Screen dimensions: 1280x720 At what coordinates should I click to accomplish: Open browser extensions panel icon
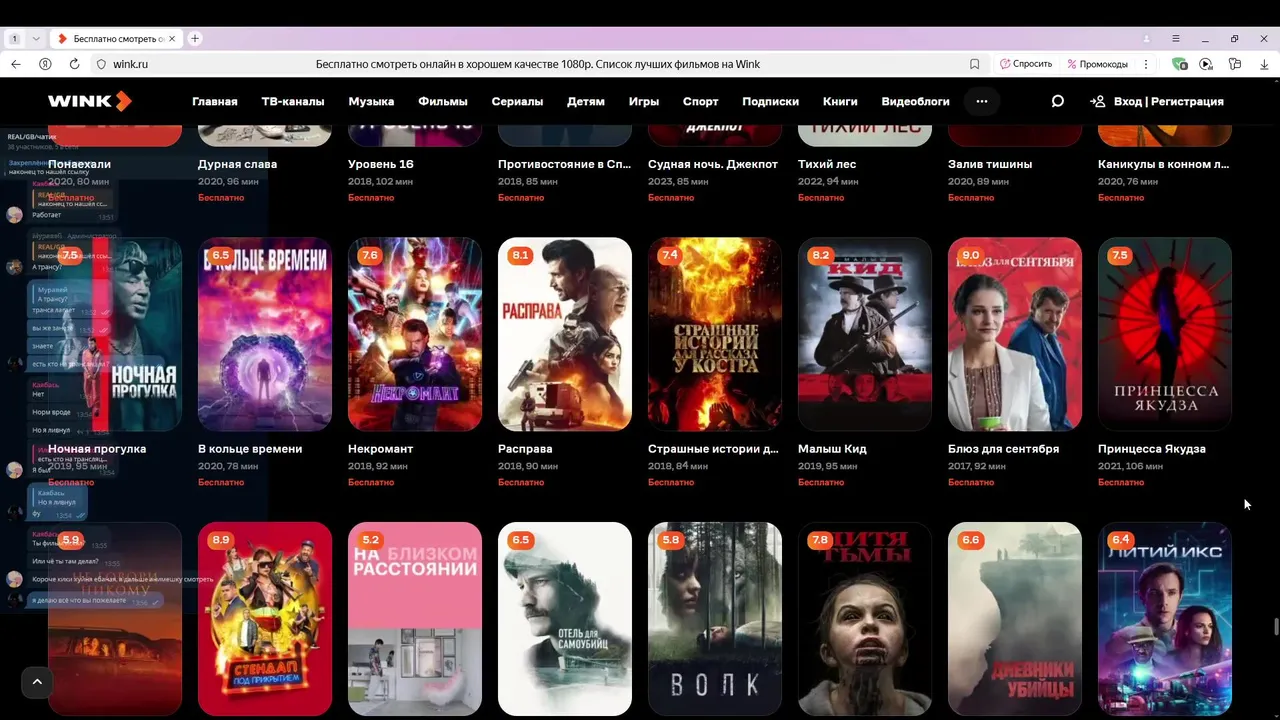tap(1235, 64)
